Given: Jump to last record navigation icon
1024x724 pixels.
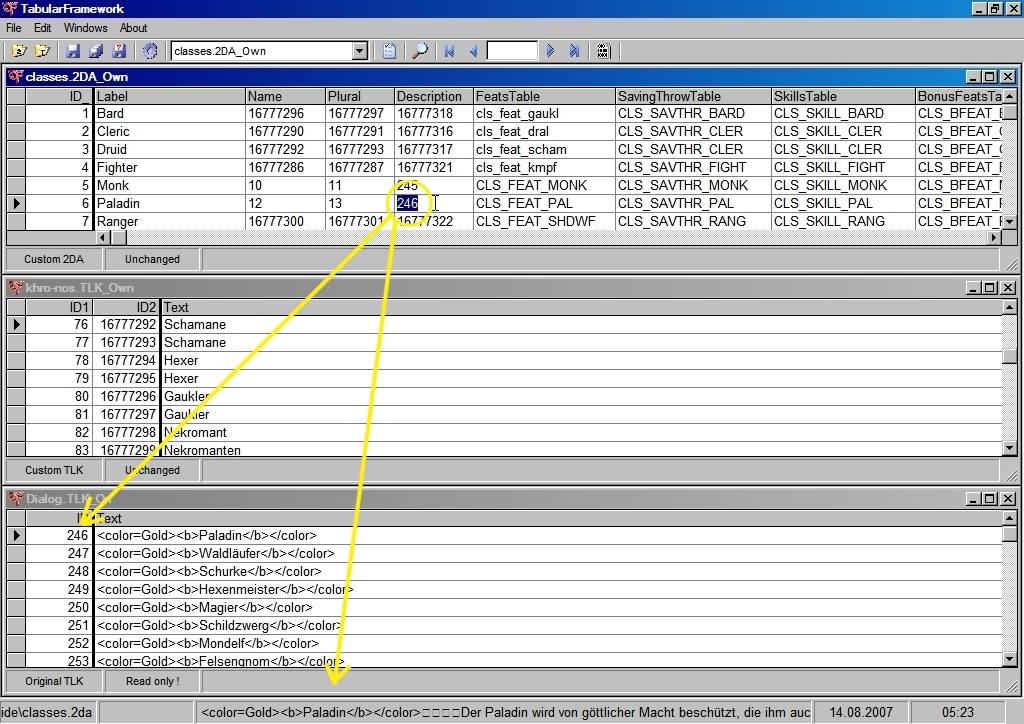Looking at the screenshot, I should (x=575, y=51).
